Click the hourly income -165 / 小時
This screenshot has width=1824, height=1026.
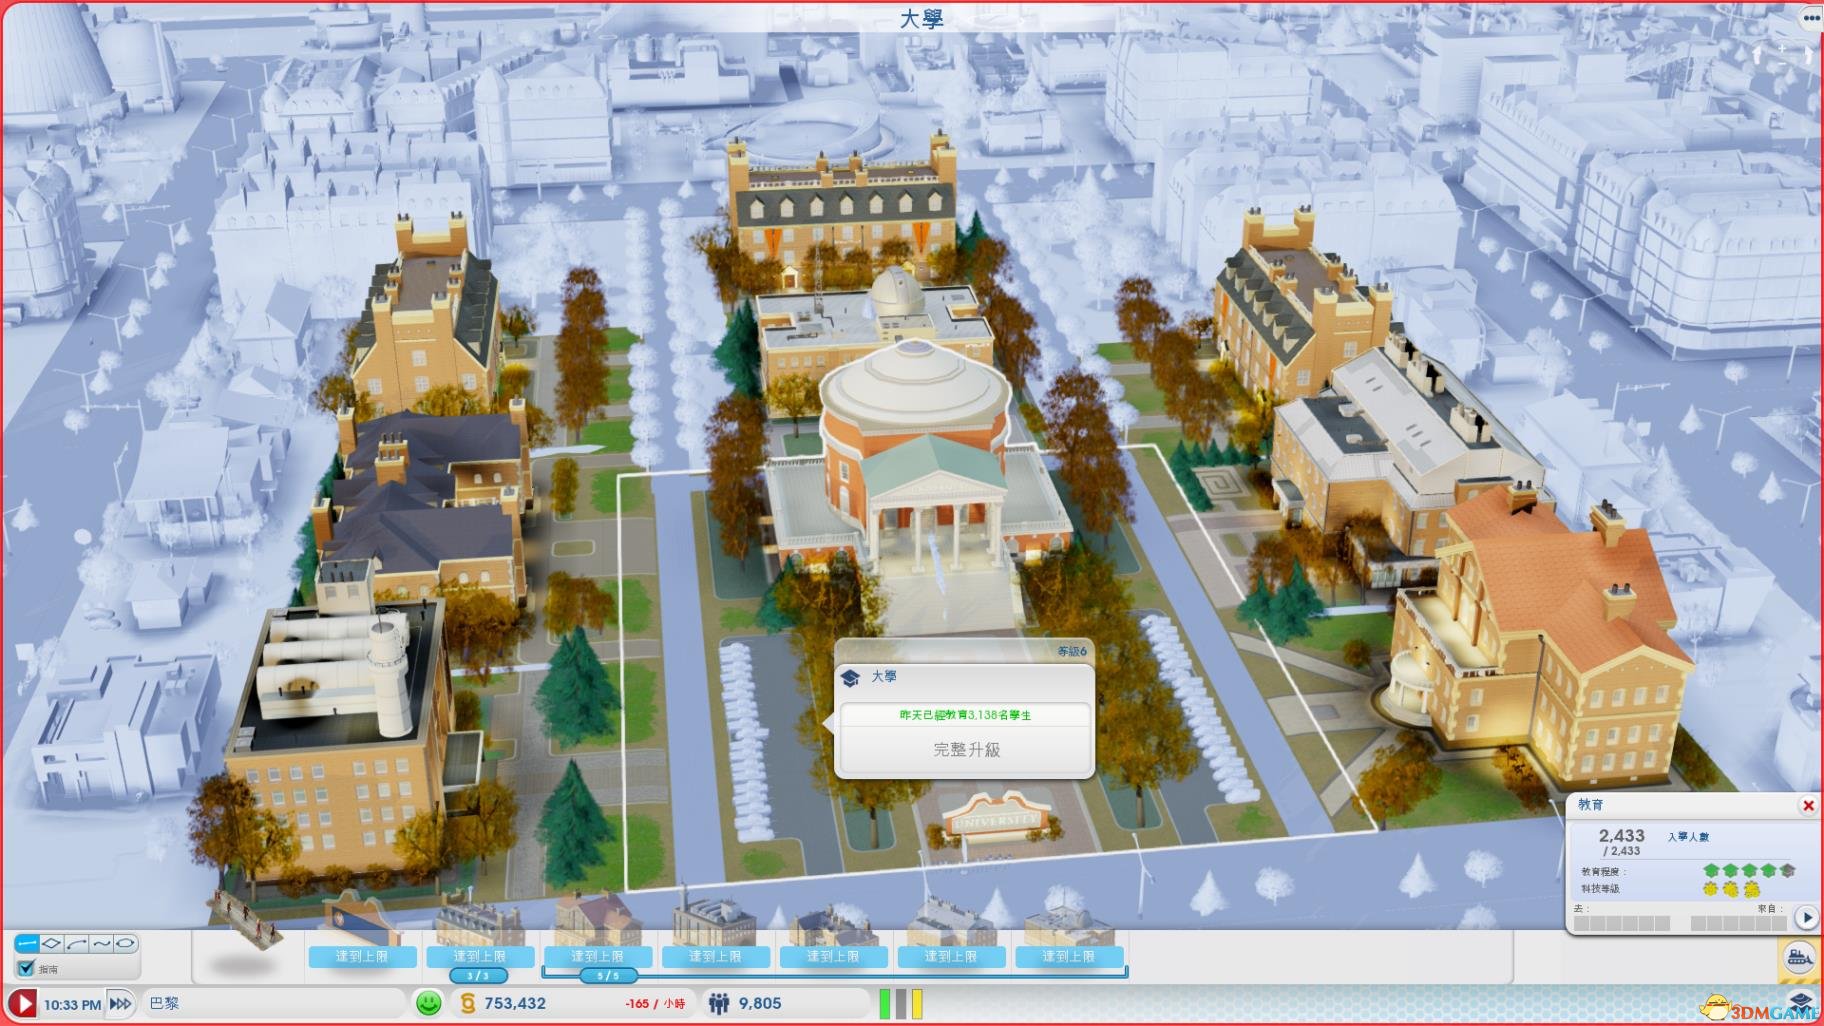655,1003
